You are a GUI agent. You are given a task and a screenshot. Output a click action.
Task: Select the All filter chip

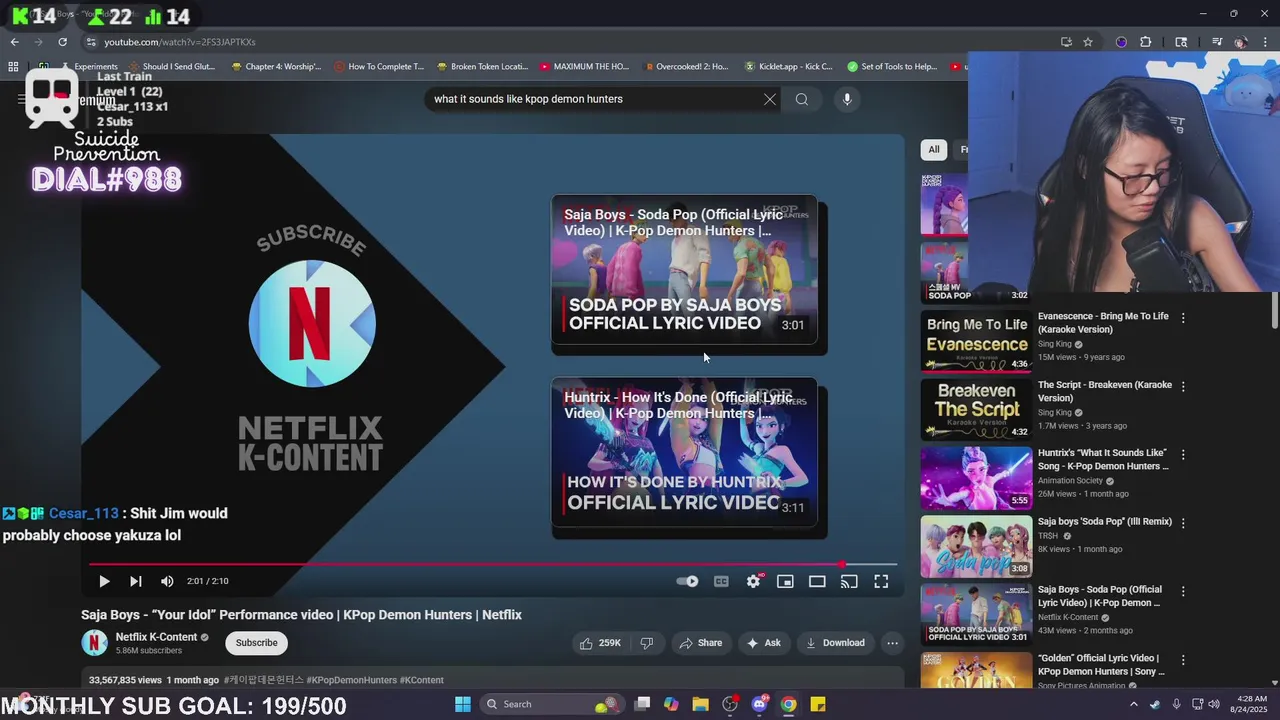point(933,150)
